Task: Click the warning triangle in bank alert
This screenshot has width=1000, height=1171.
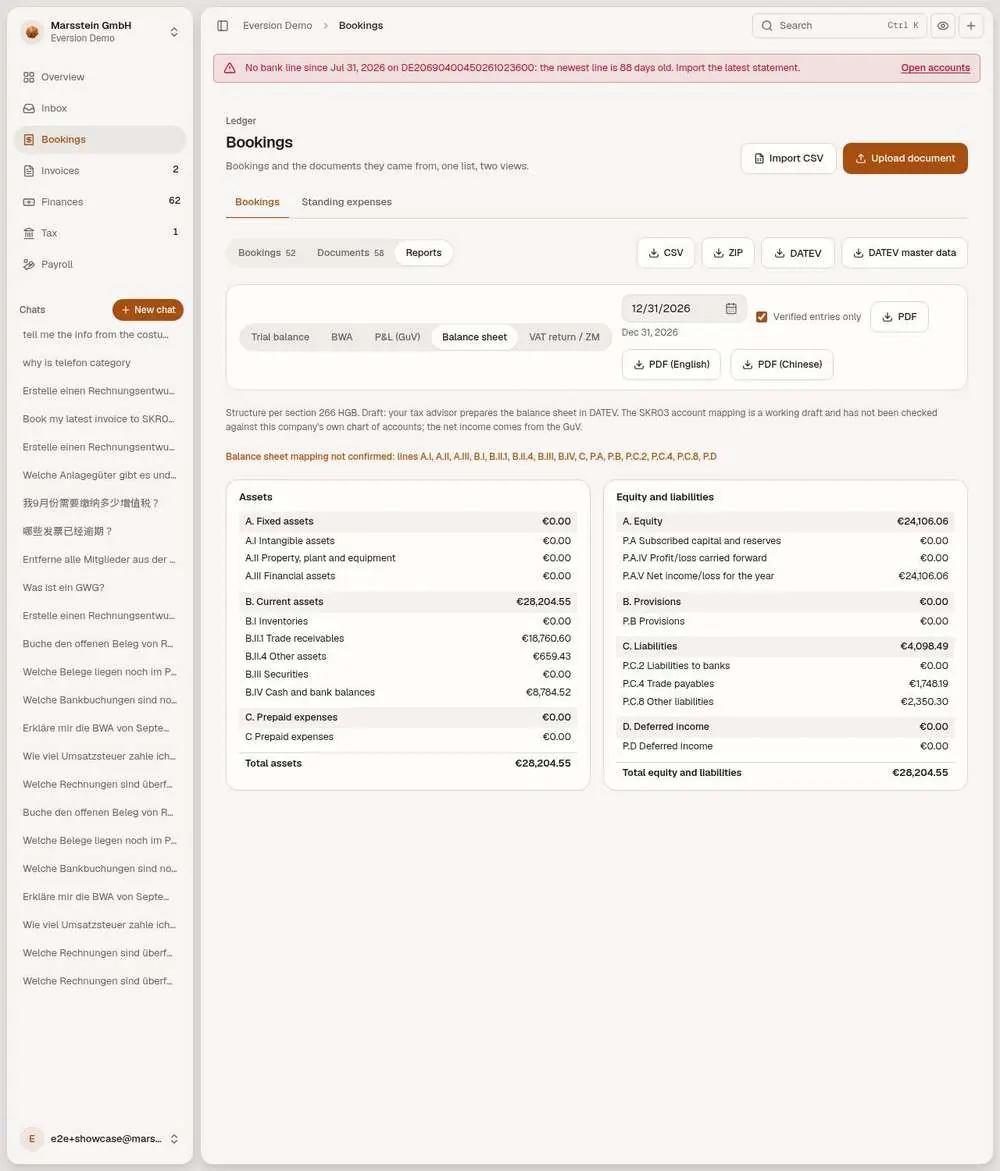Action: tap(230, 68)
